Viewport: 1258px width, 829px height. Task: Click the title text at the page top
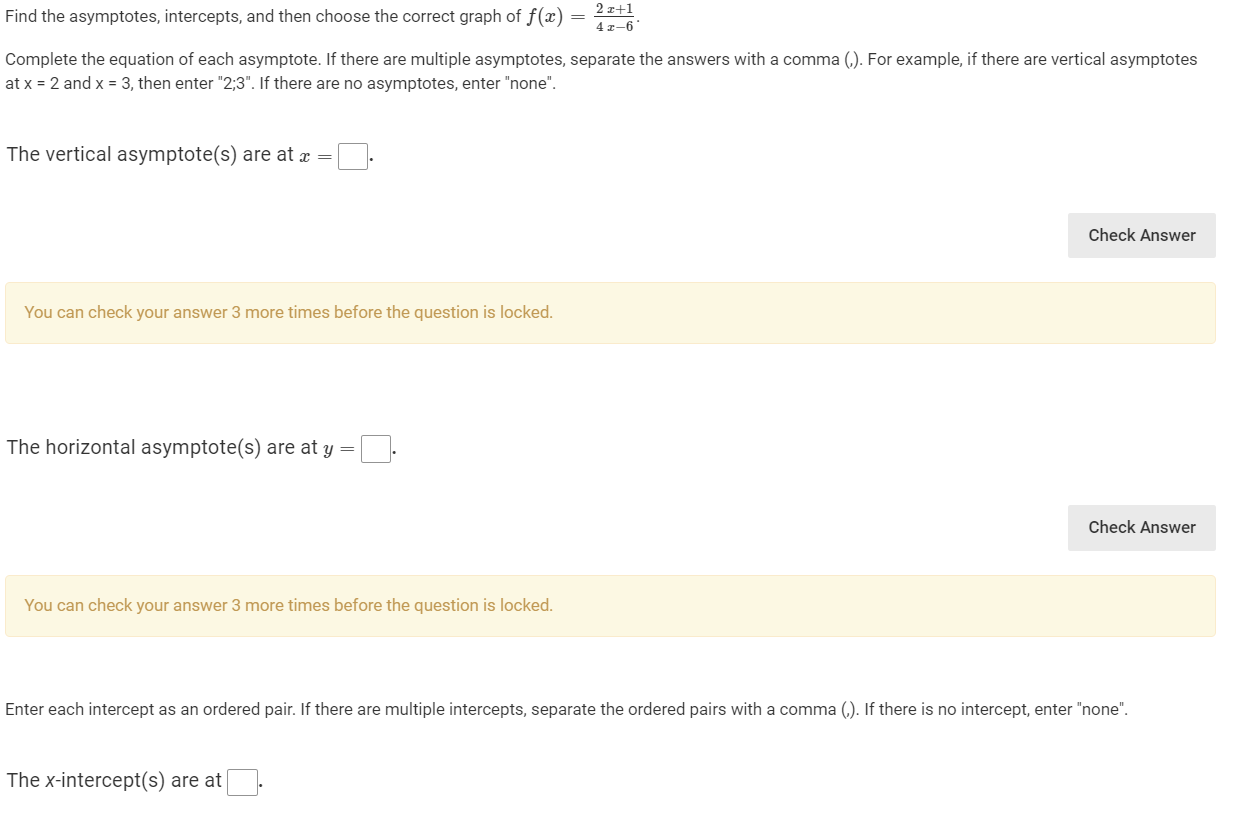pyautogui.click(x=300, y=16)
